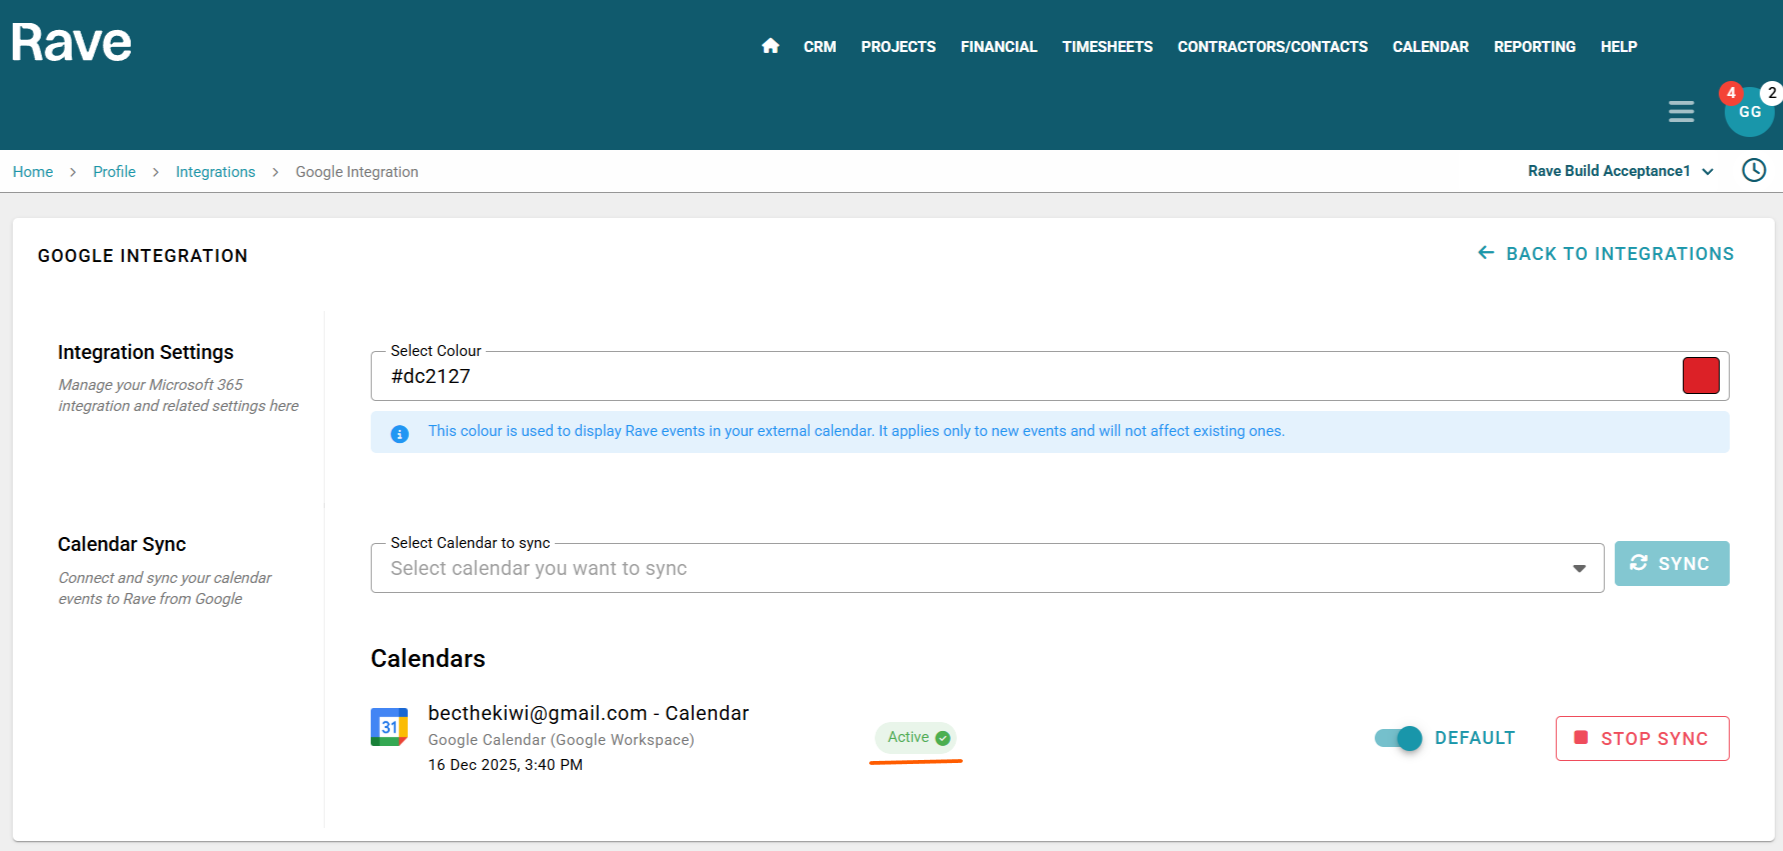Viewport: 1783px width, 851px height.
Task: Click the 16 Dec 2025, 3:40 PM timestamp
Action: [505, 765]
